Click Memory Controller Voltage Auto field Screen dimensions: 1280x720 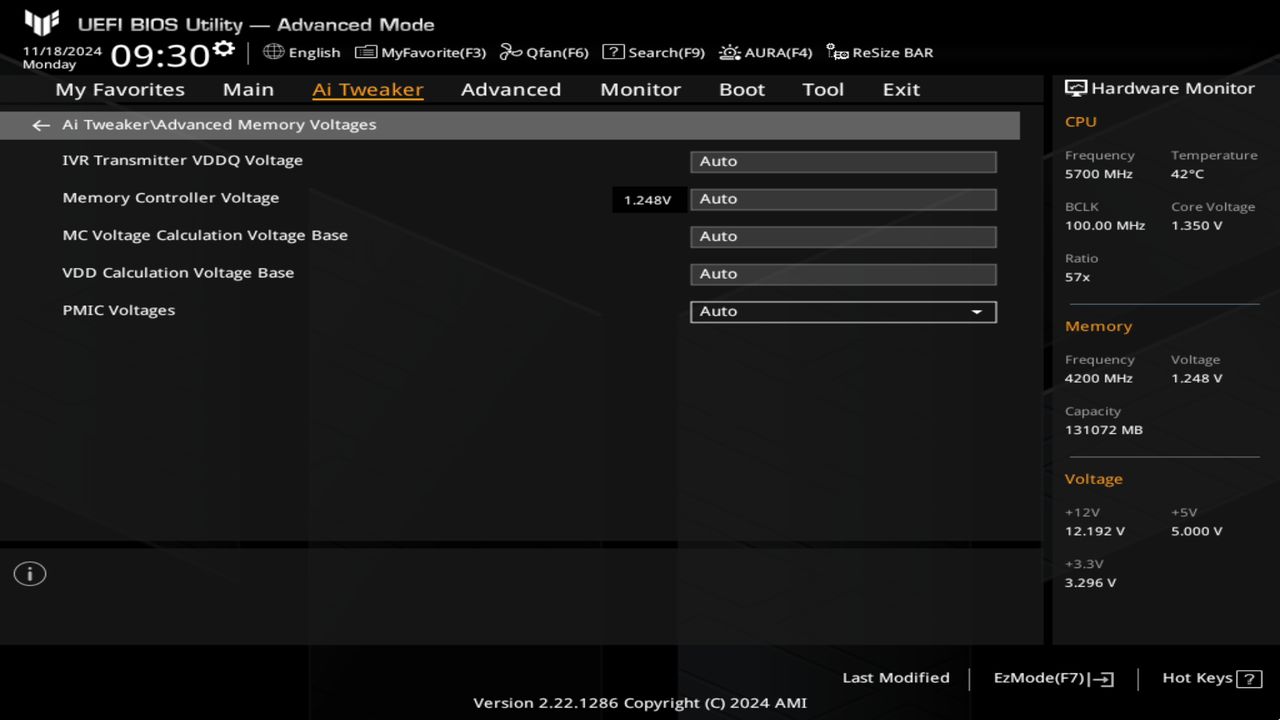(843, 199)
